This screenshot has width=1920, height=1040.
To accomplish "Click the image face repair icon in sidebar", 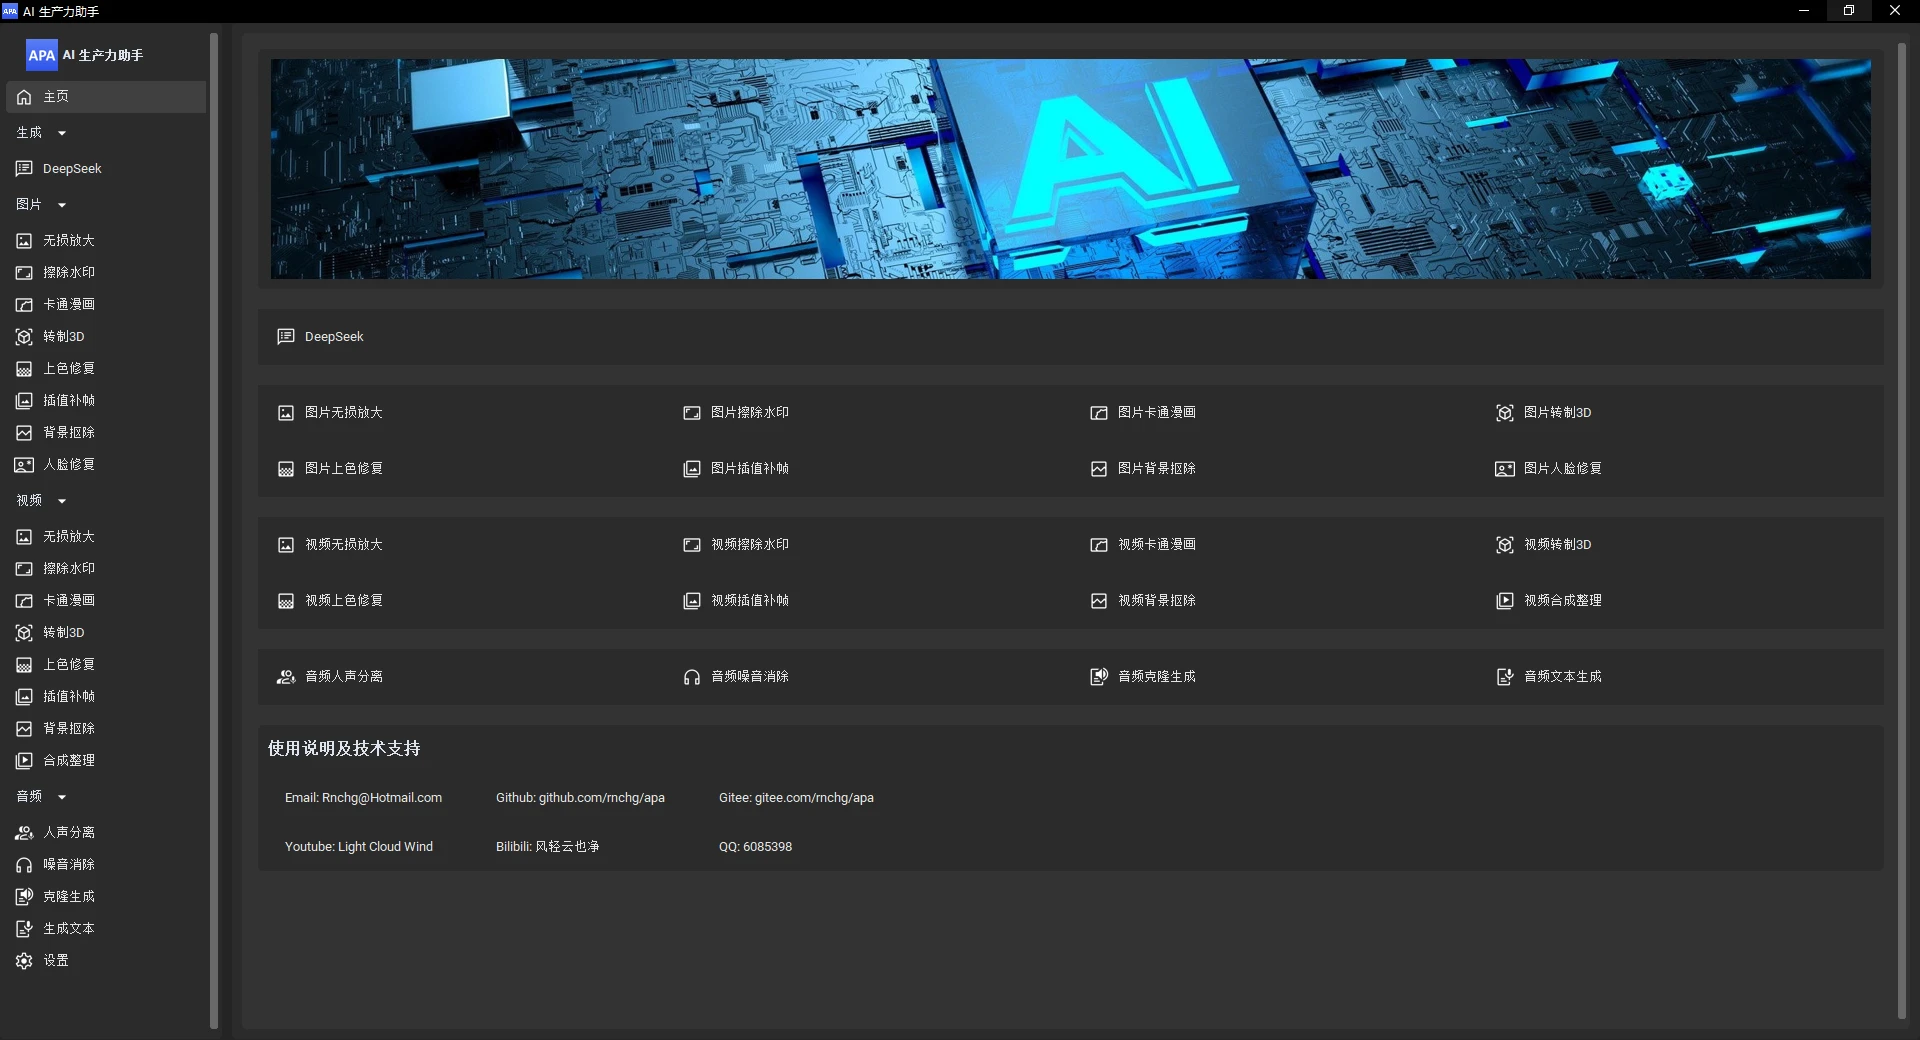I will [x=24, y=465].
